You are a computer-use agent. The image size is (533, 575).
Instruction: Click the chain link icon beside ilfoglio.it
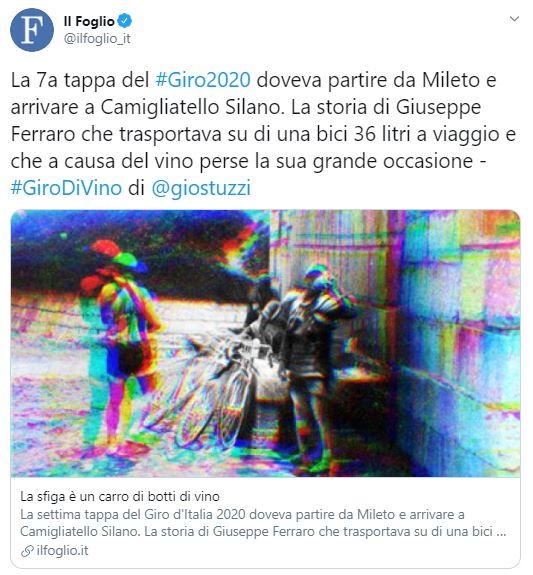[x=27, y=551]
